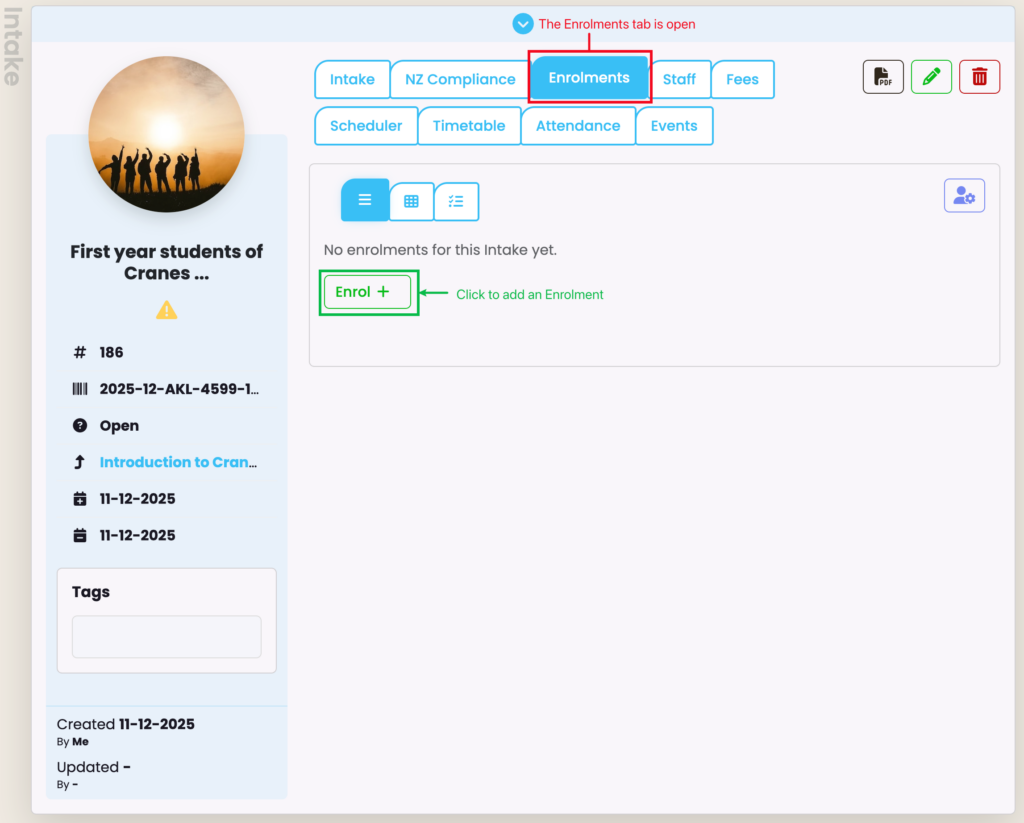The image size is (1024, 823).
Task: Click the Tags input field
Action: coord(166,637)
